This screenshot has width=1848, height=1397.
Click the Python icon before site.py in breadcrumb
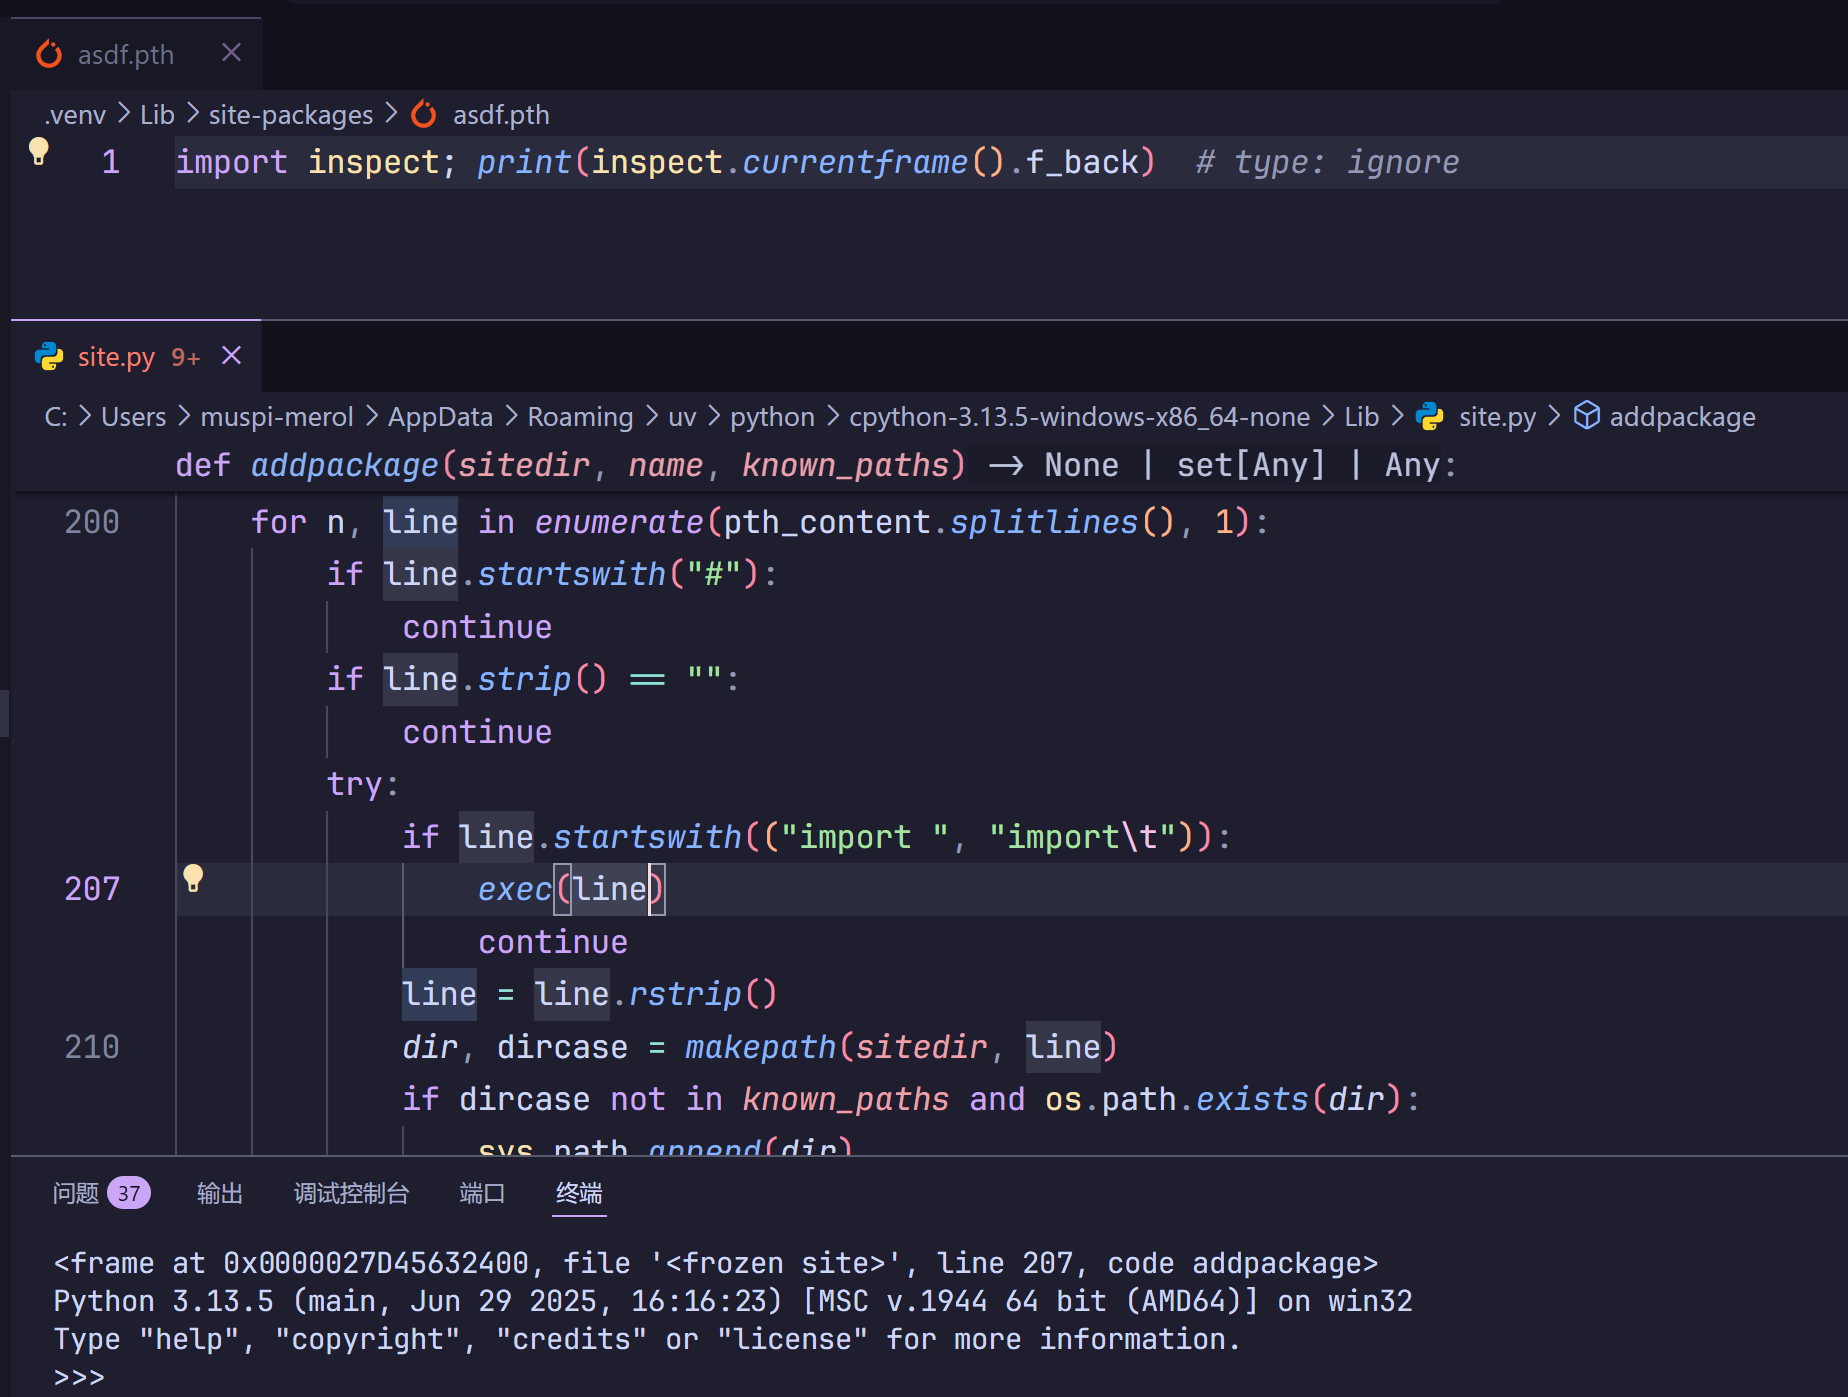[1429, 416]
